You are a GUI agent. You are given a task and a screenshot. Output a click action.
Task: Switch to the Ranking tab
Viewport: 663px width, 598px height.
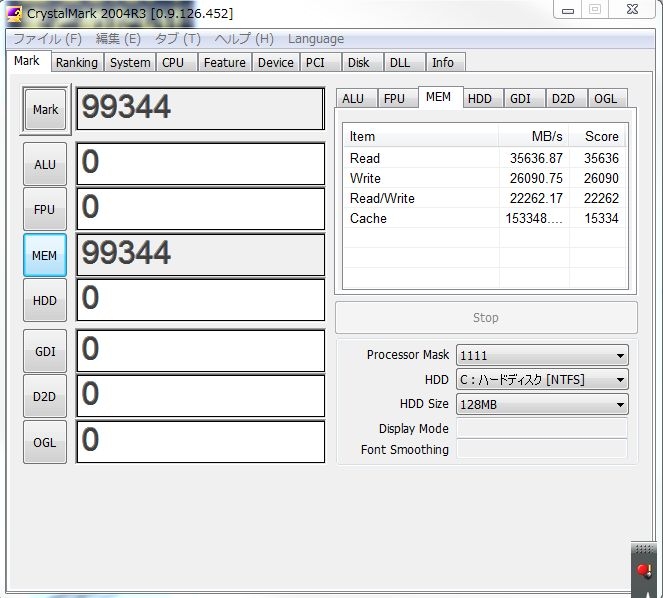(x=76, y=62)
